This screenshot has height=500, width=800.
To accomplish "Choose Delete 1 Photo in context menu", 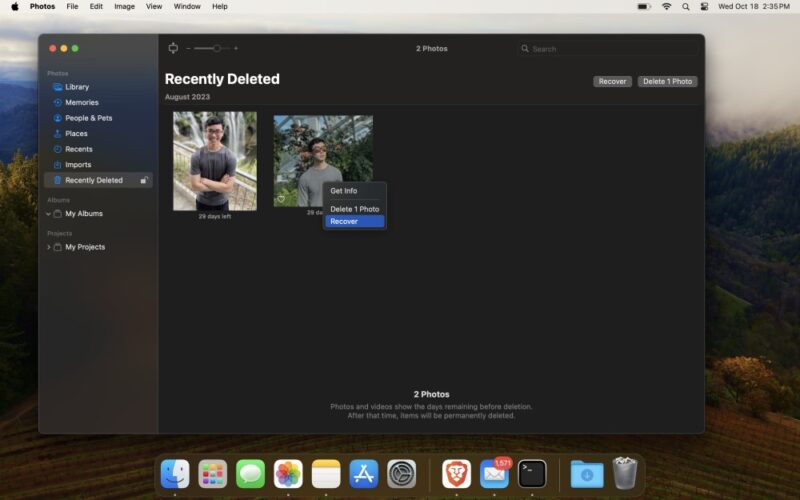I will (355, 209).
